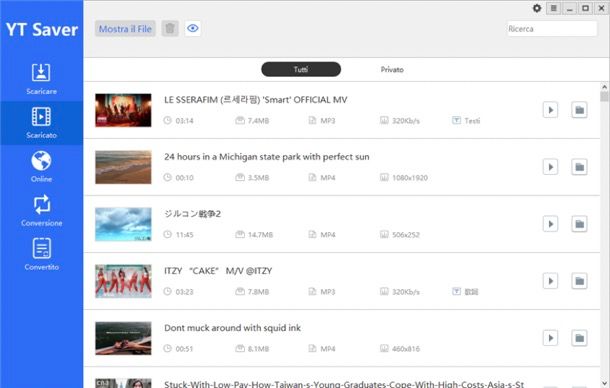
Task: Click the 11:45 duration value
Action: 184,235
